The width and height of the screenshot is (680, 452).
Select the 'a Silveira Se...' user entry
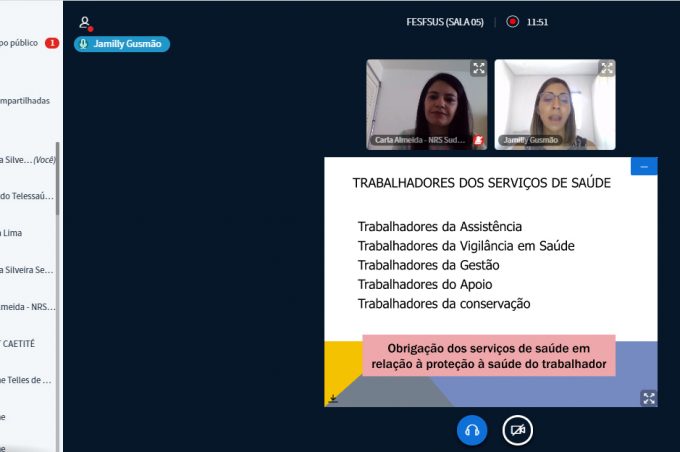coord(28,270)
